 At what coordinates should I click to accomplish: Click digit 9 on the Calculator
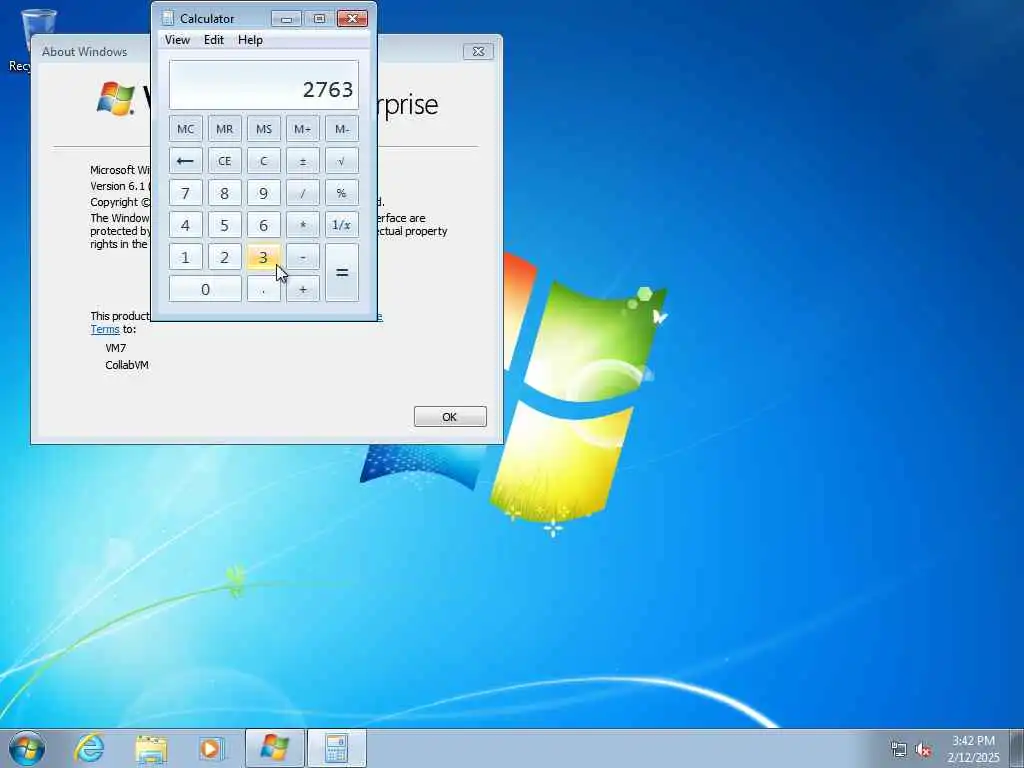coord(263,193)
